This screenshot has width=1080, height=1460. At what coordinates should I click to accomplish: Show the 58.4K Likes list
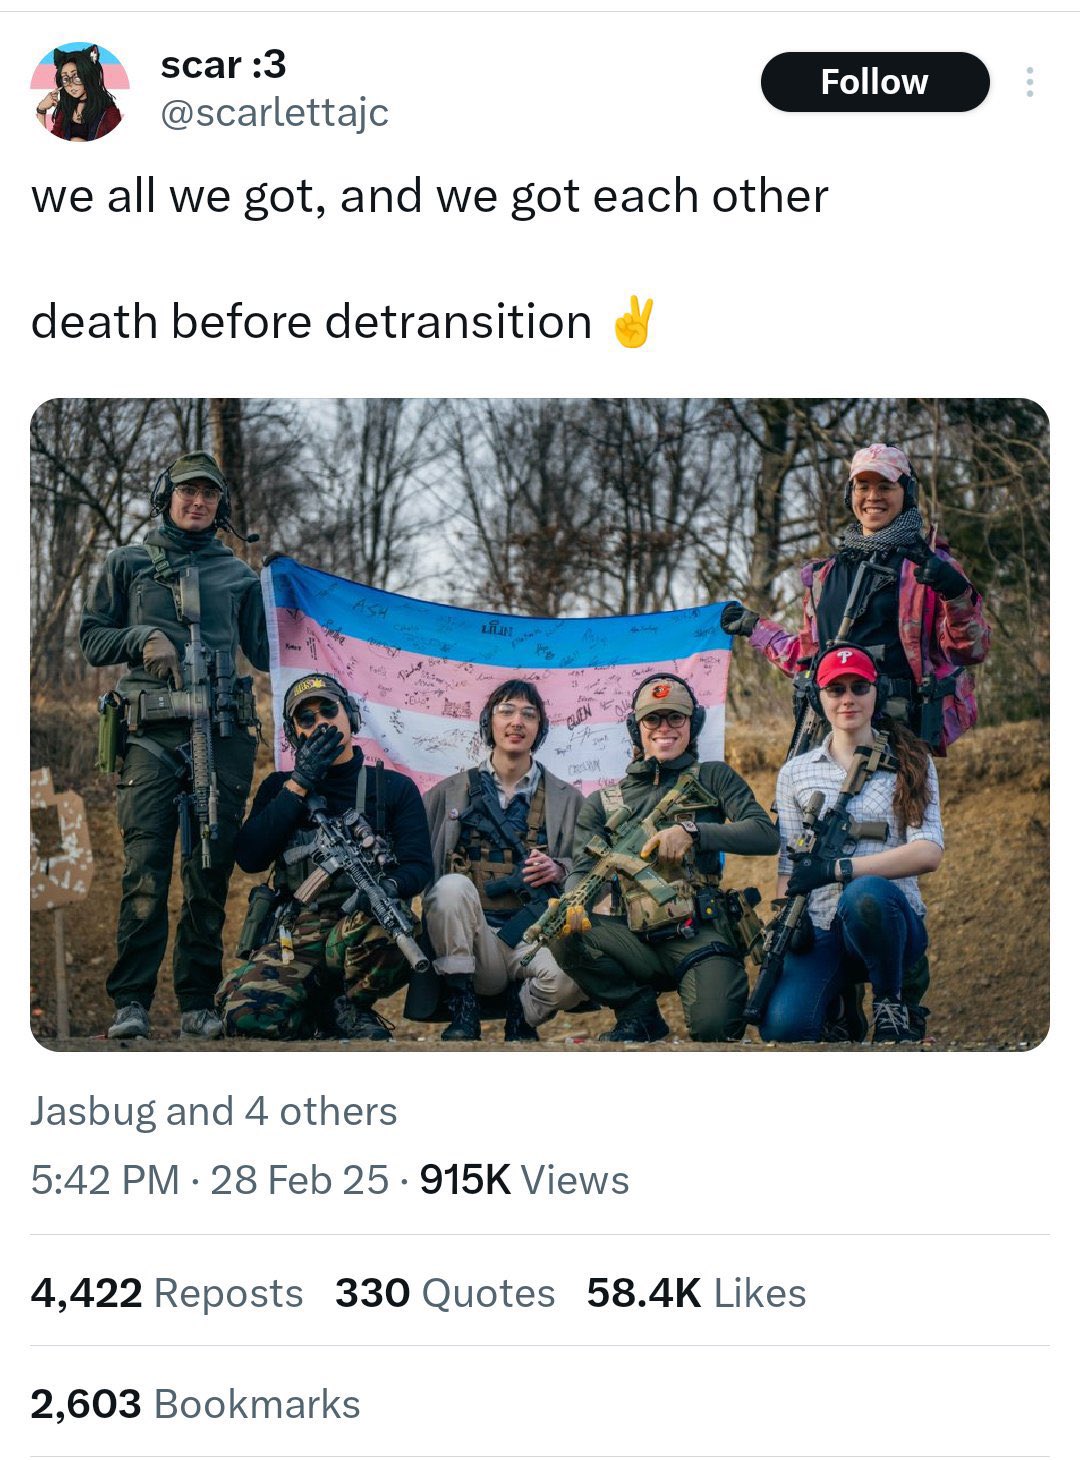pos(696,1293)
